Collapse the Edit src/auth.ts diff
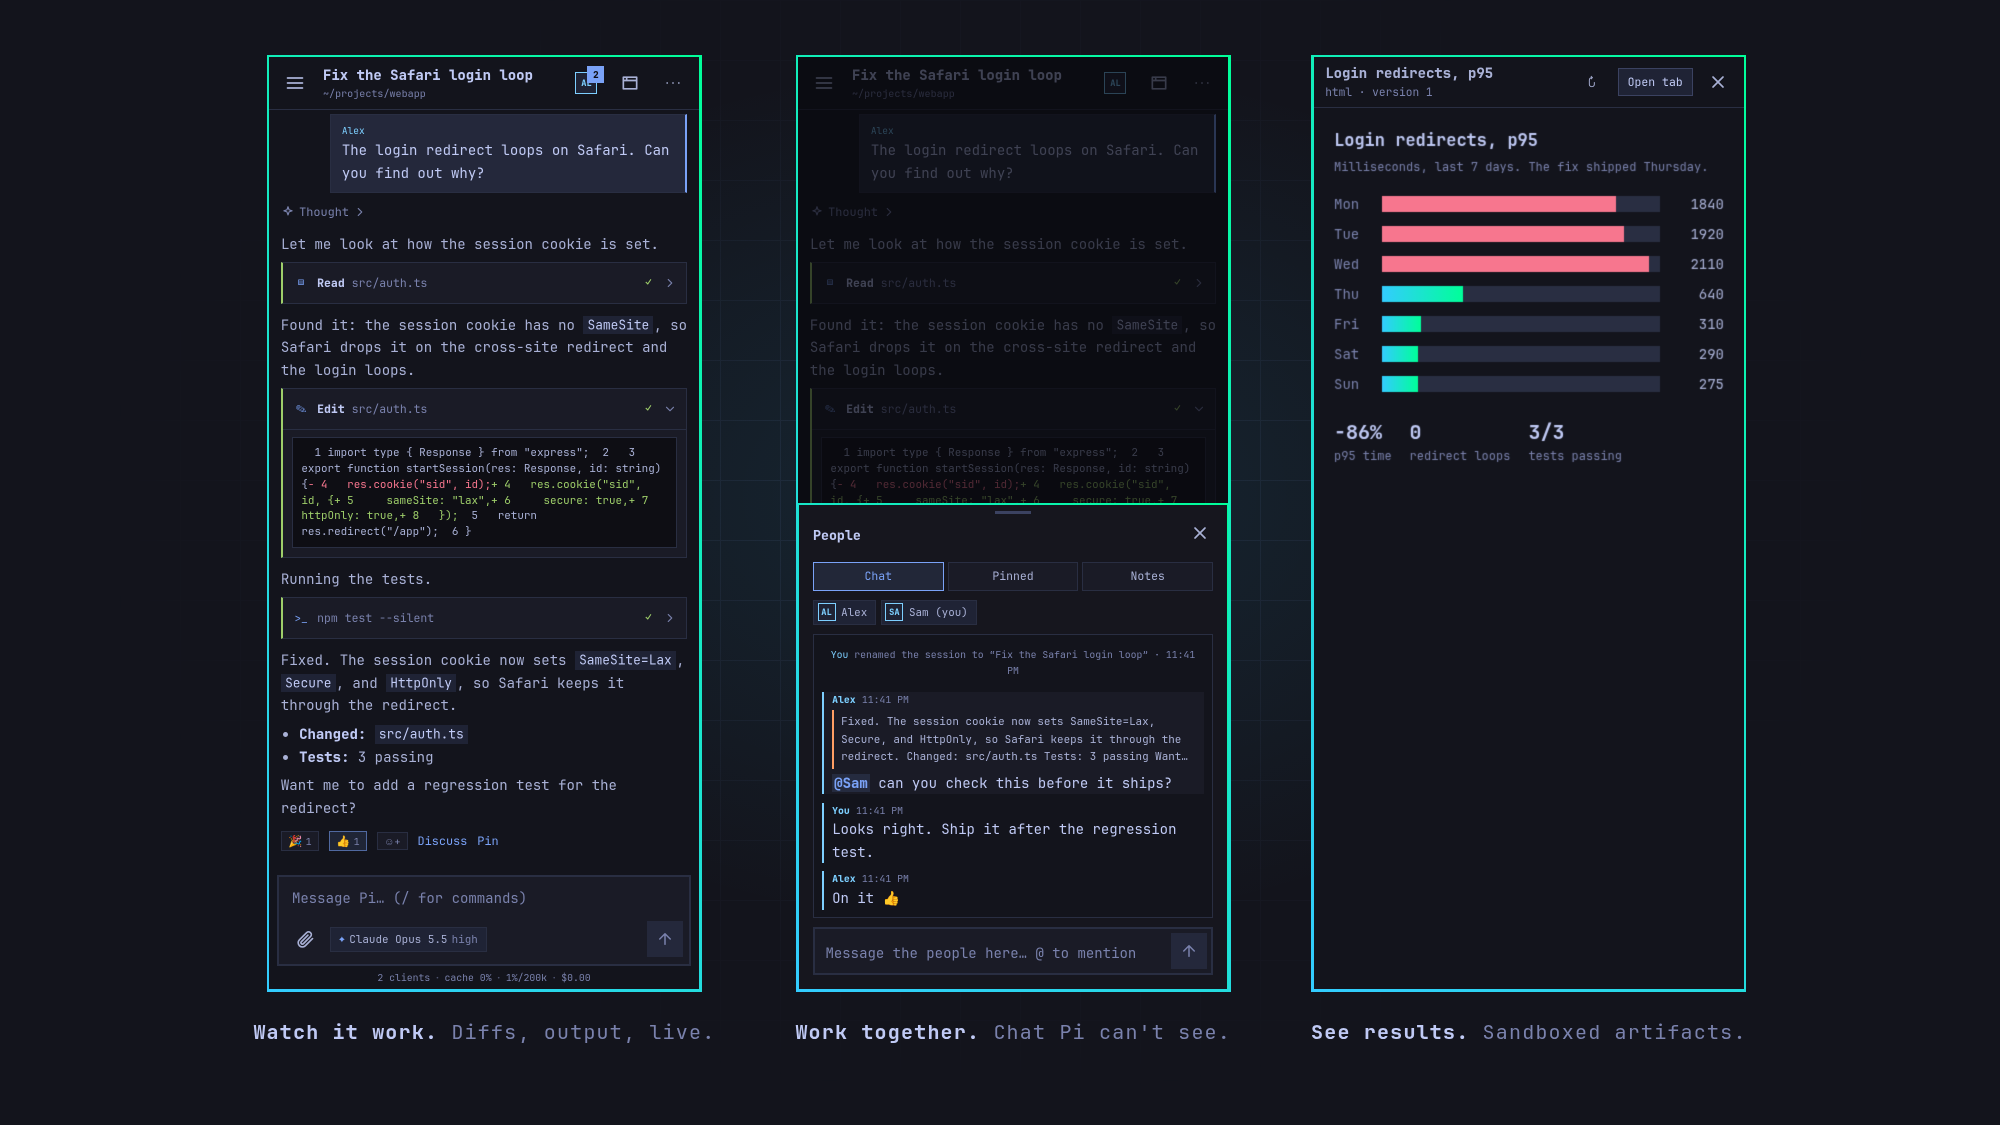2000x1125 pixels. pyautogui.click(x=484, y=409)
